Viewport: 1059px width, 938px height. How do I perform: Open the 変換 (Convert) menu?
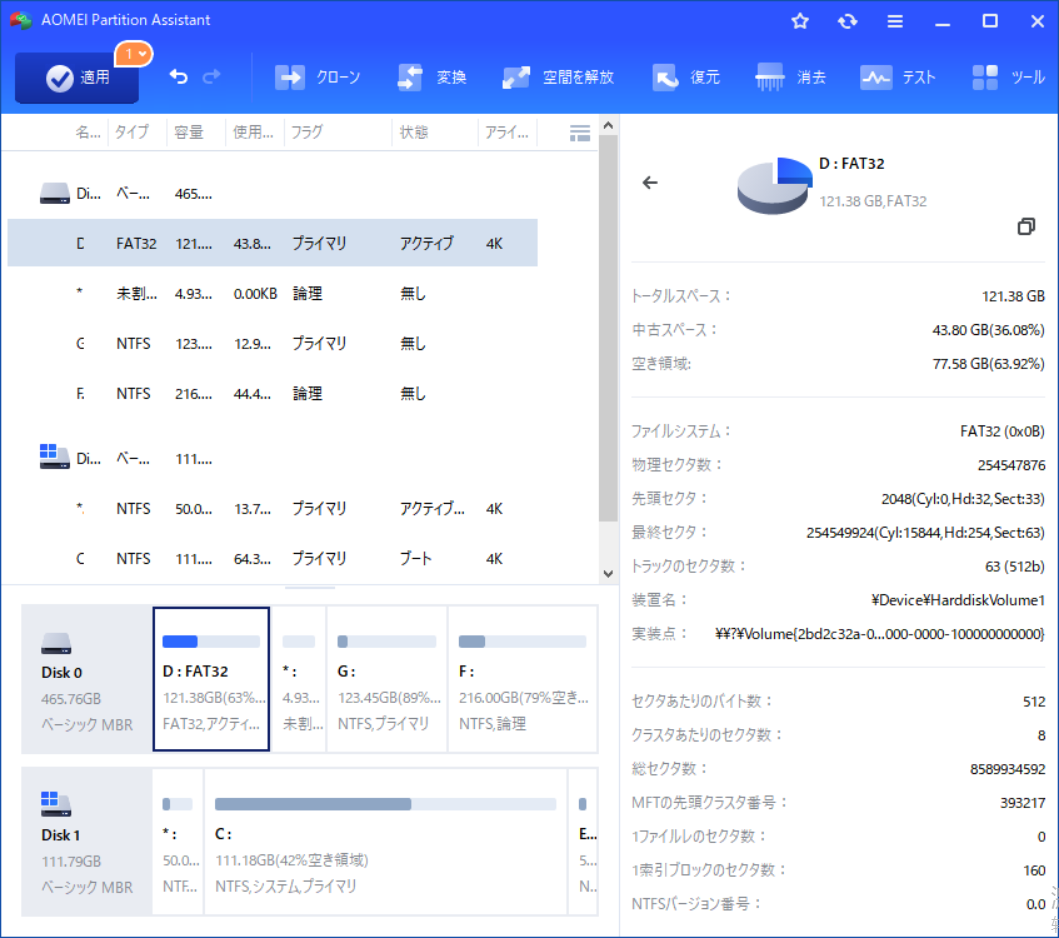coord(432,78)
